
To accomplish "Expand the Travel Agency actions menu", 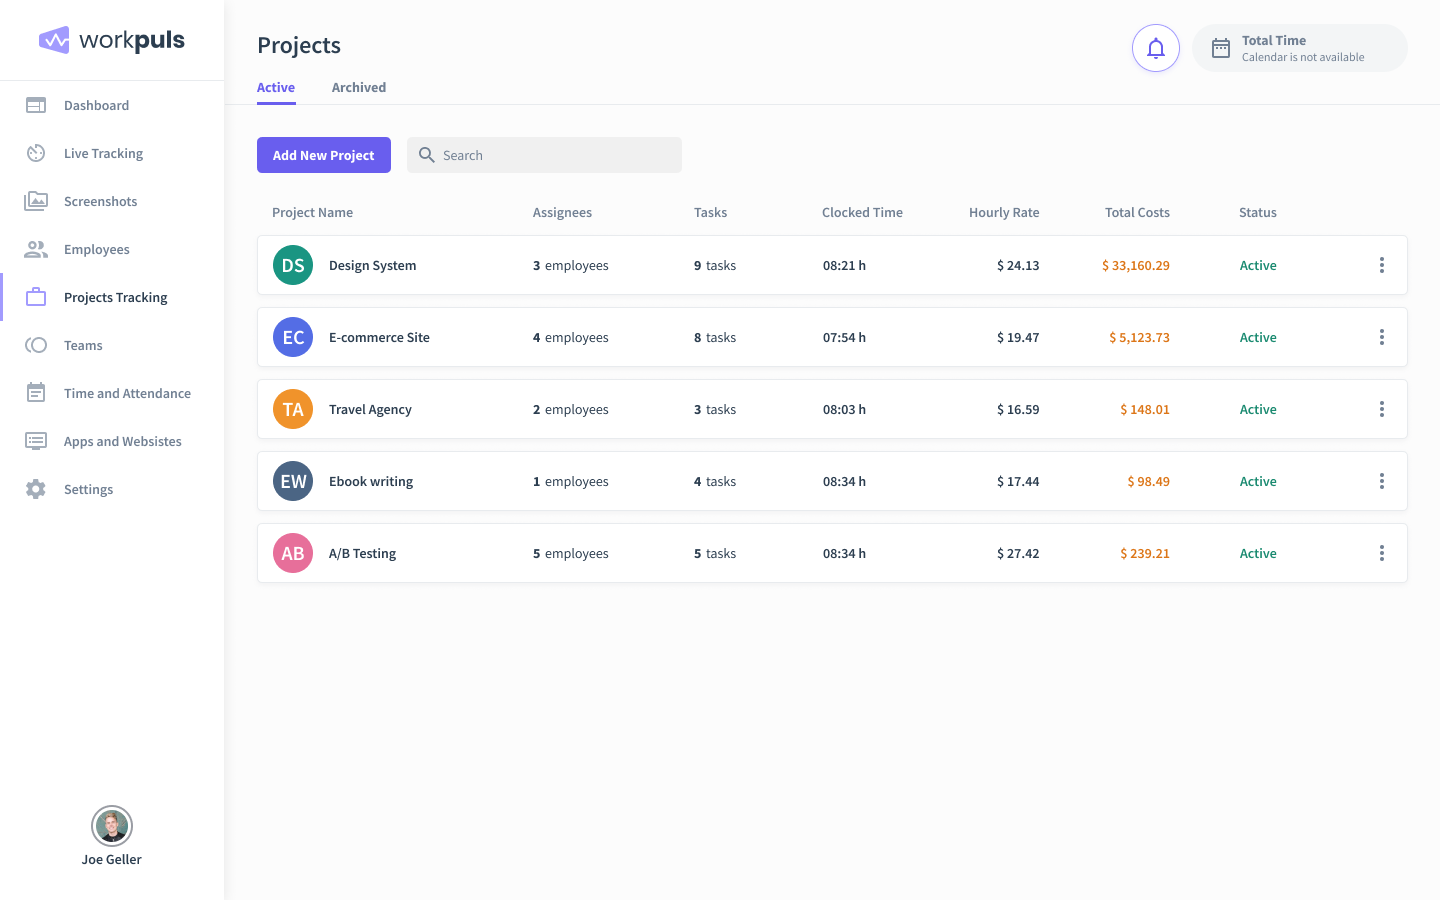I will 1382,409.
